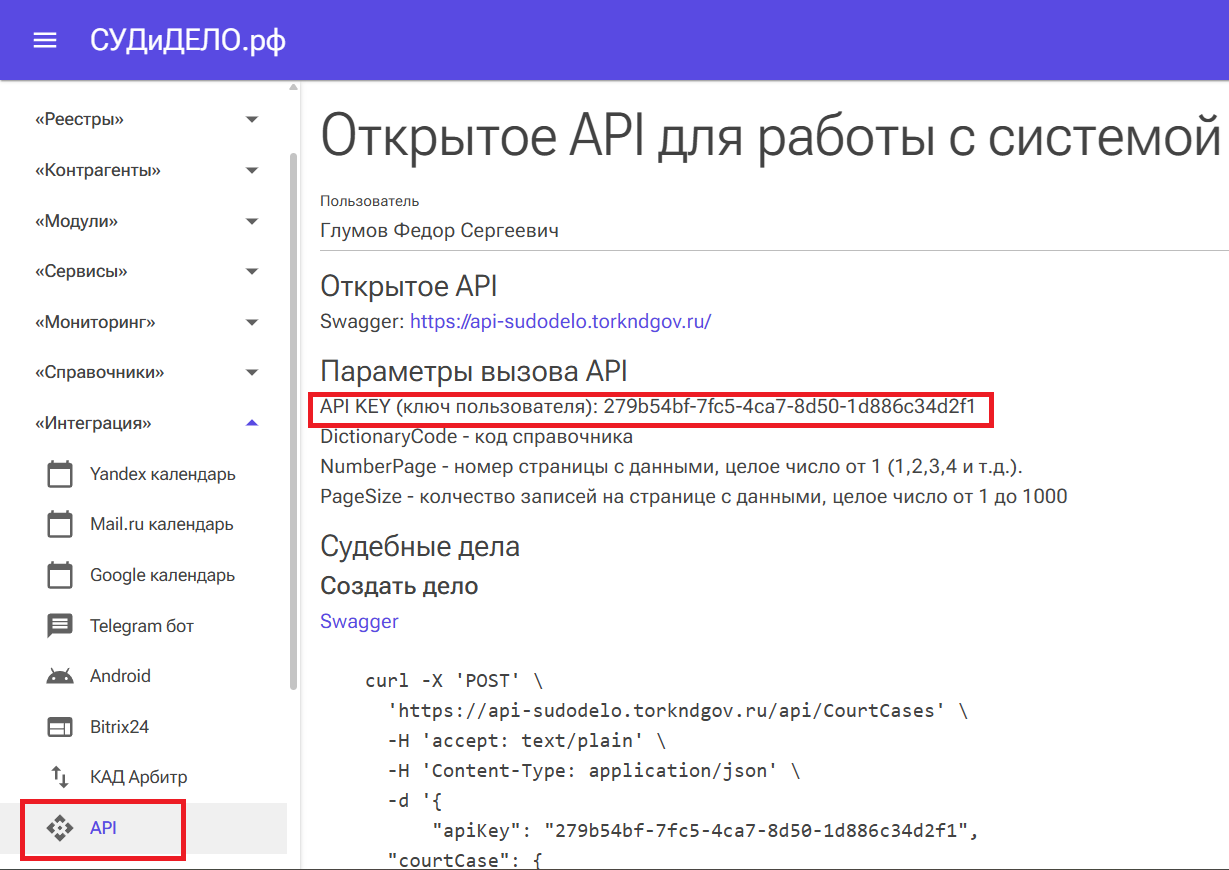
Task: Expand the «Контрагенты» dropdown arrow
Action: (x=252, y=171)
